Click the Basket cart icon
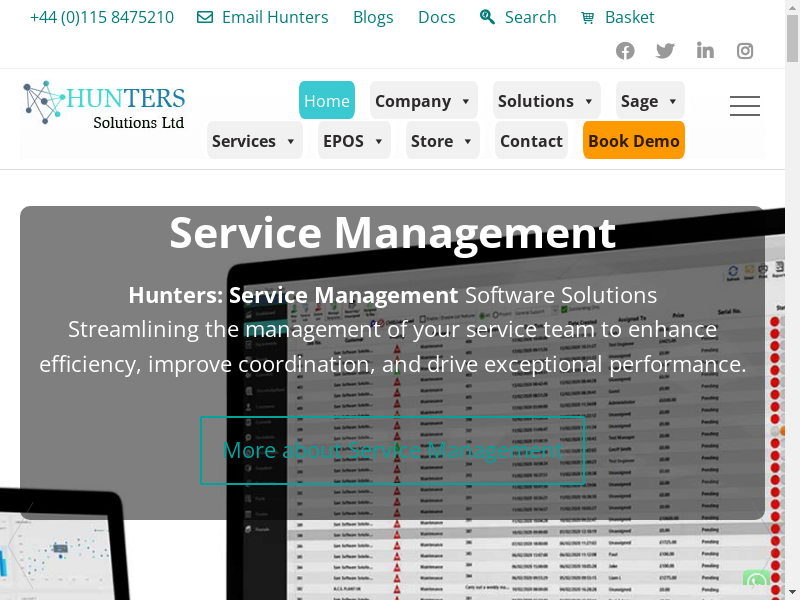 coord(587,17)
